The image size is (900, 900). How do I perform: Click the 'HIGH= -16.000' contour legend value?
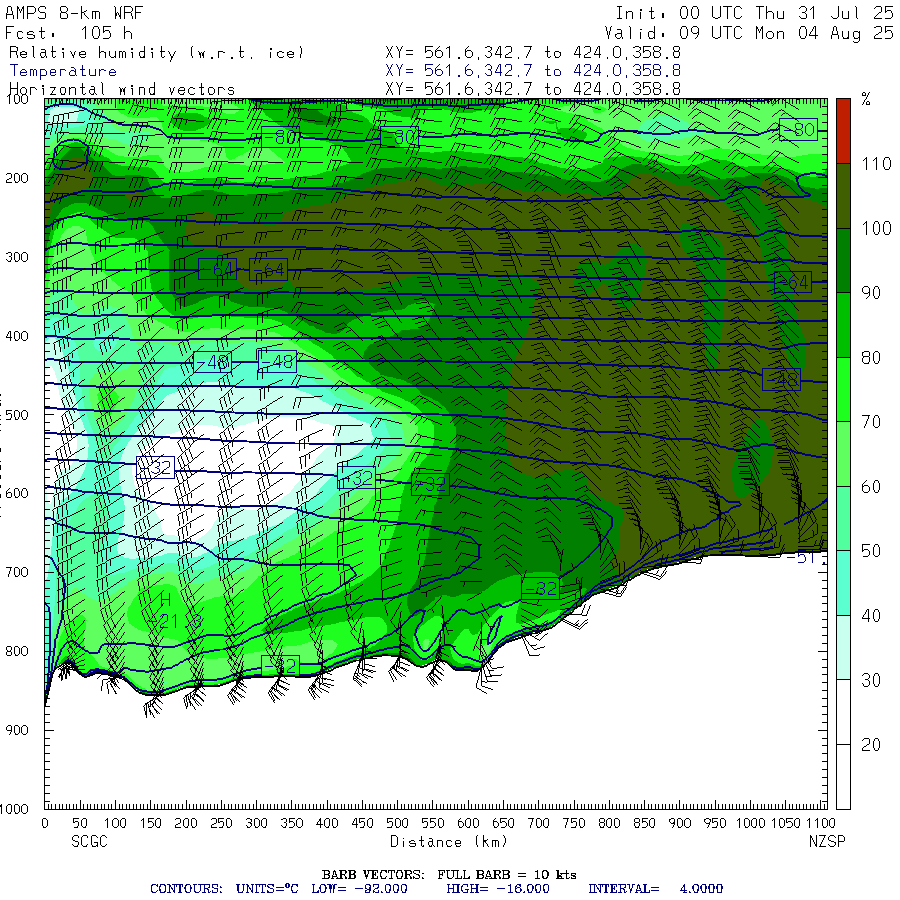[498, 889]
